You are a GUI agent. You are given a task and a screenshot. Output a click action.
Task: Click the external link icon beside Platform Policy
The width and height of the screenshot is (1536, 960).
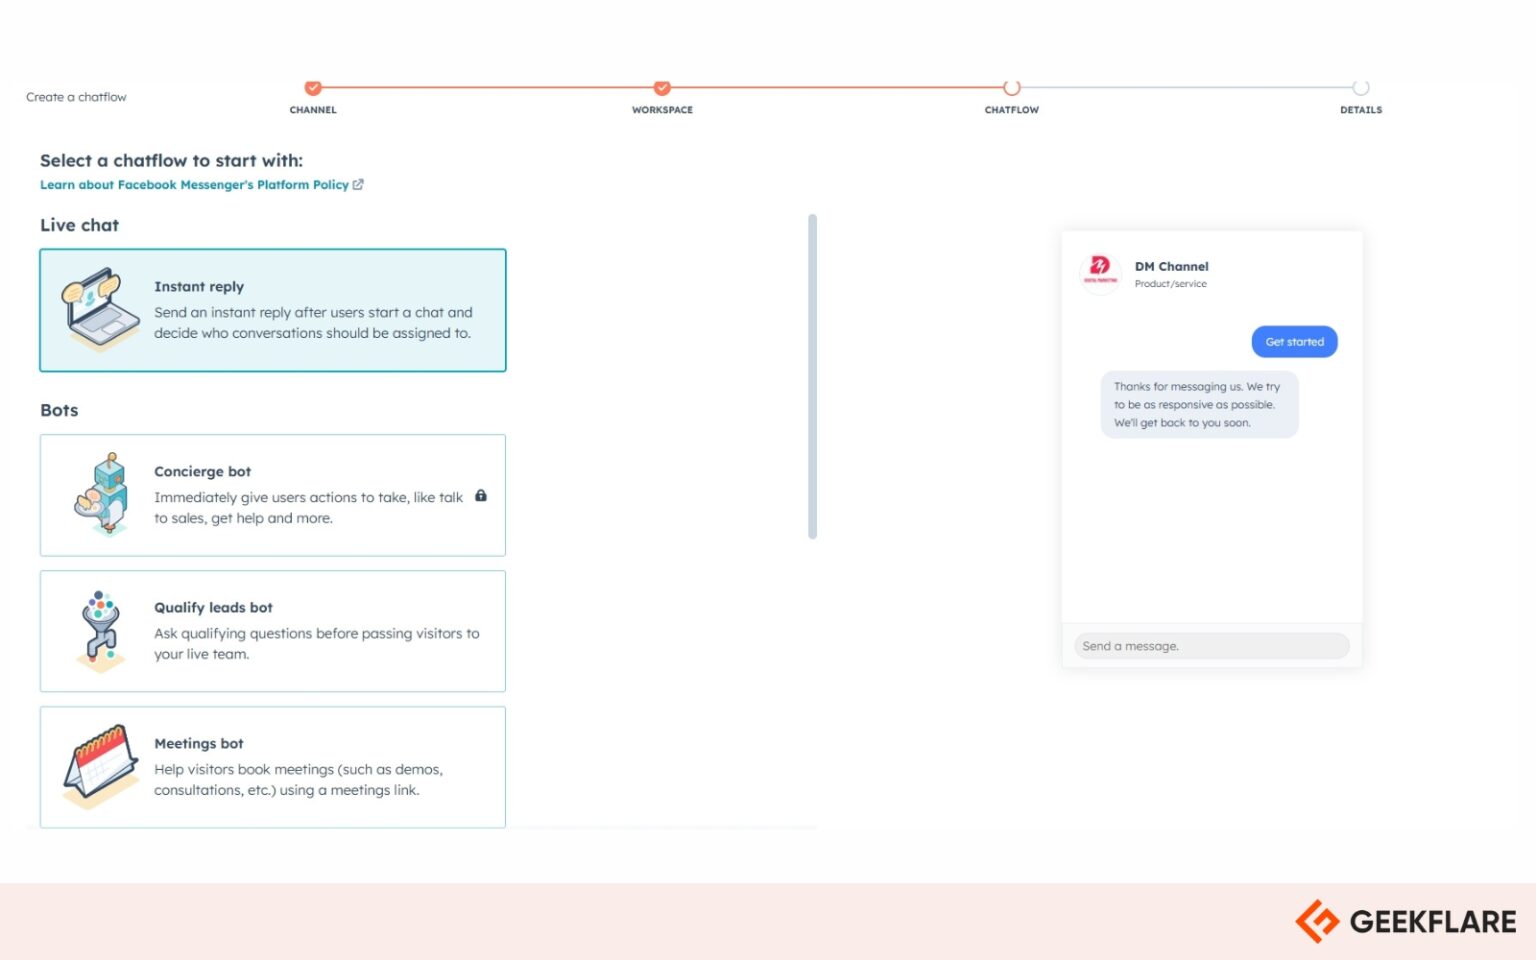tap(358, 184)
